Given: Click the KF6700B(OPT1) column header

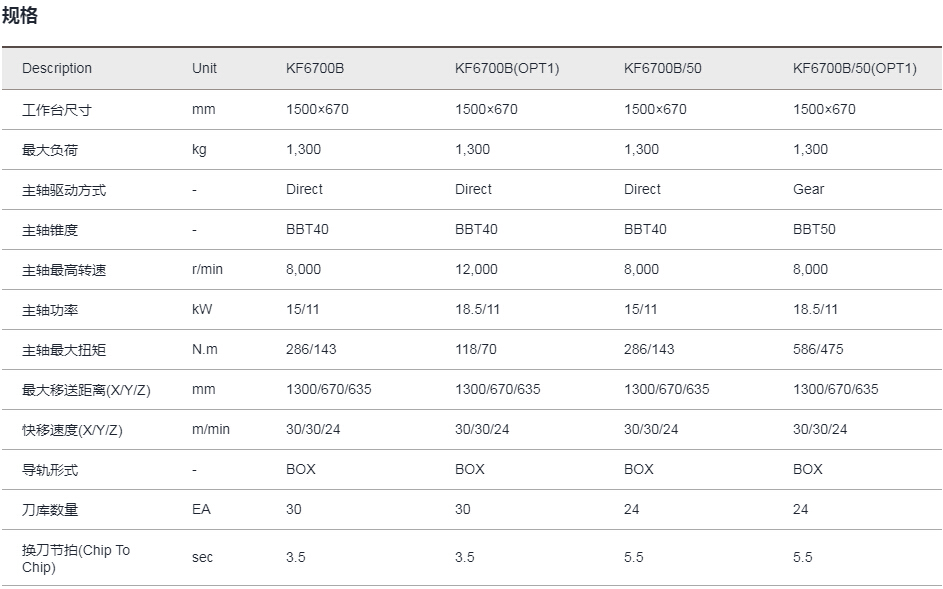Looking at the screenshot, I should pos(507,68).
